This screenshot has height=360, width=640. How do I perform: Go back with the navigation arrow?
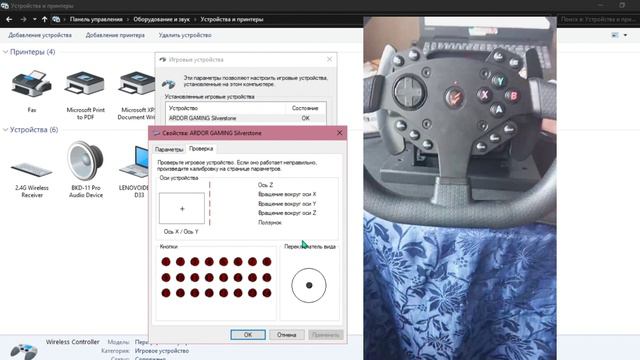pos(9,19)
